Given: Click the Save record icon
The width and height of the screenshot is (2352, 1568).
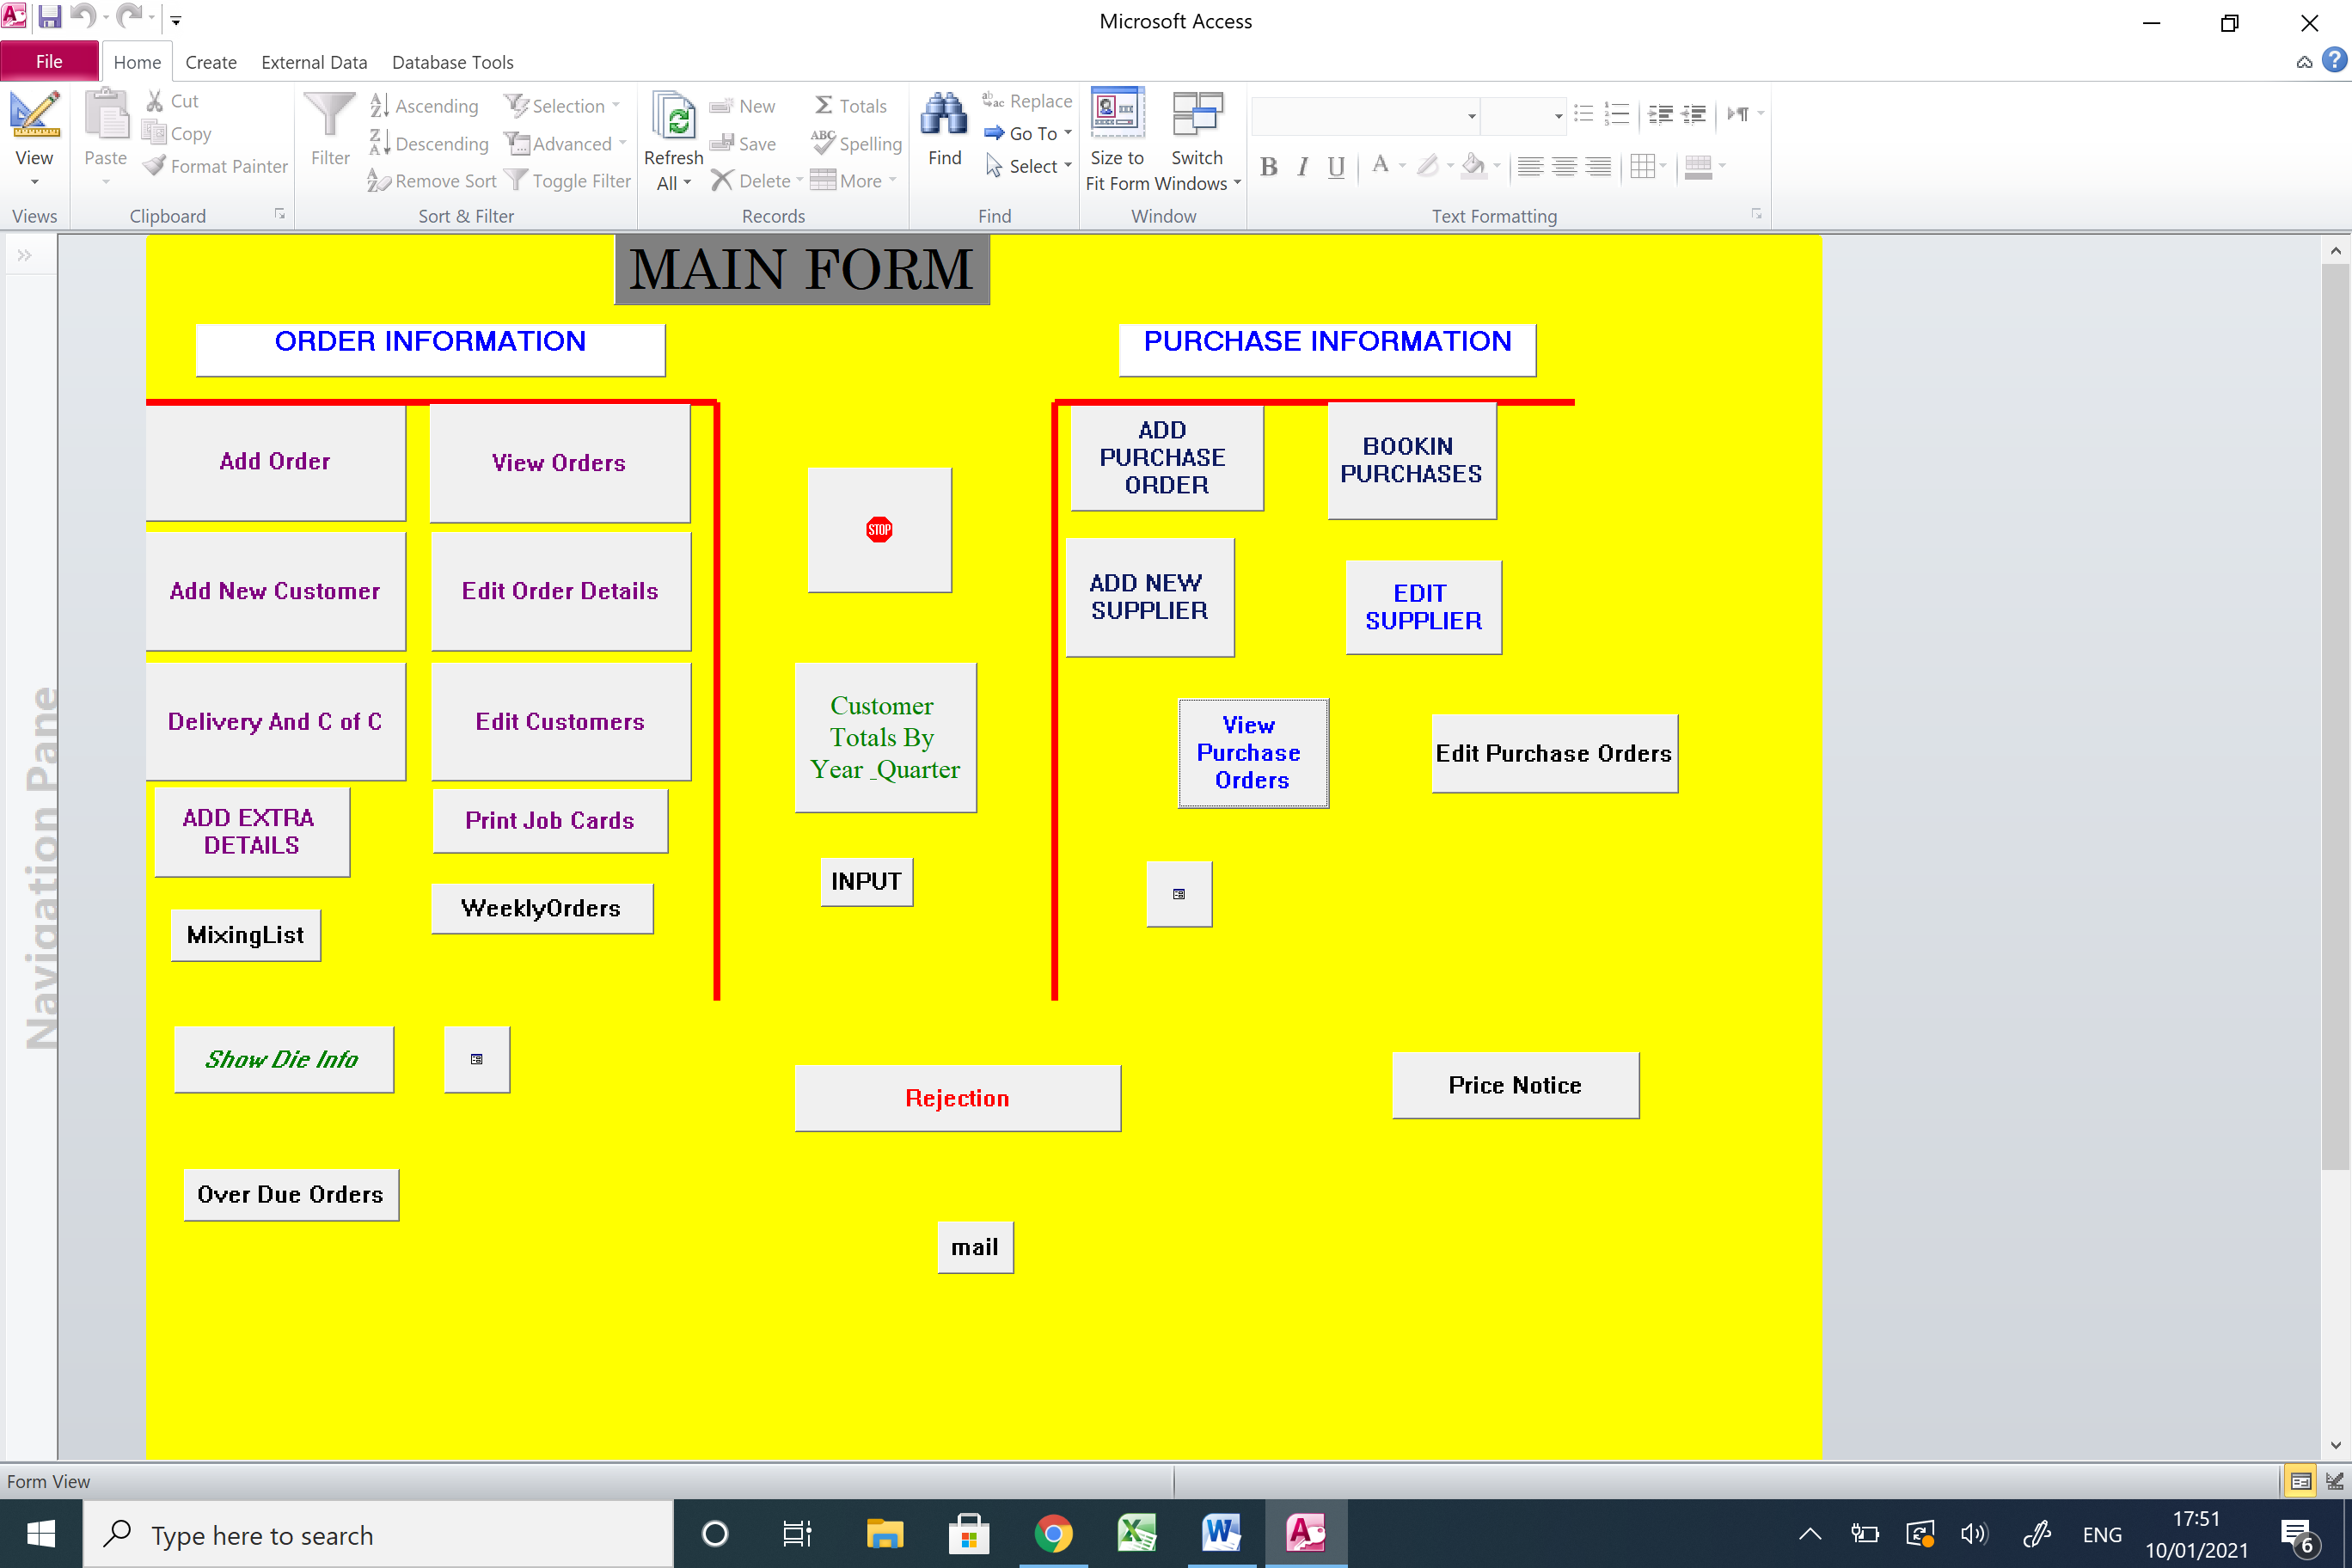Looking at the screenshot, I should point(721,143).
